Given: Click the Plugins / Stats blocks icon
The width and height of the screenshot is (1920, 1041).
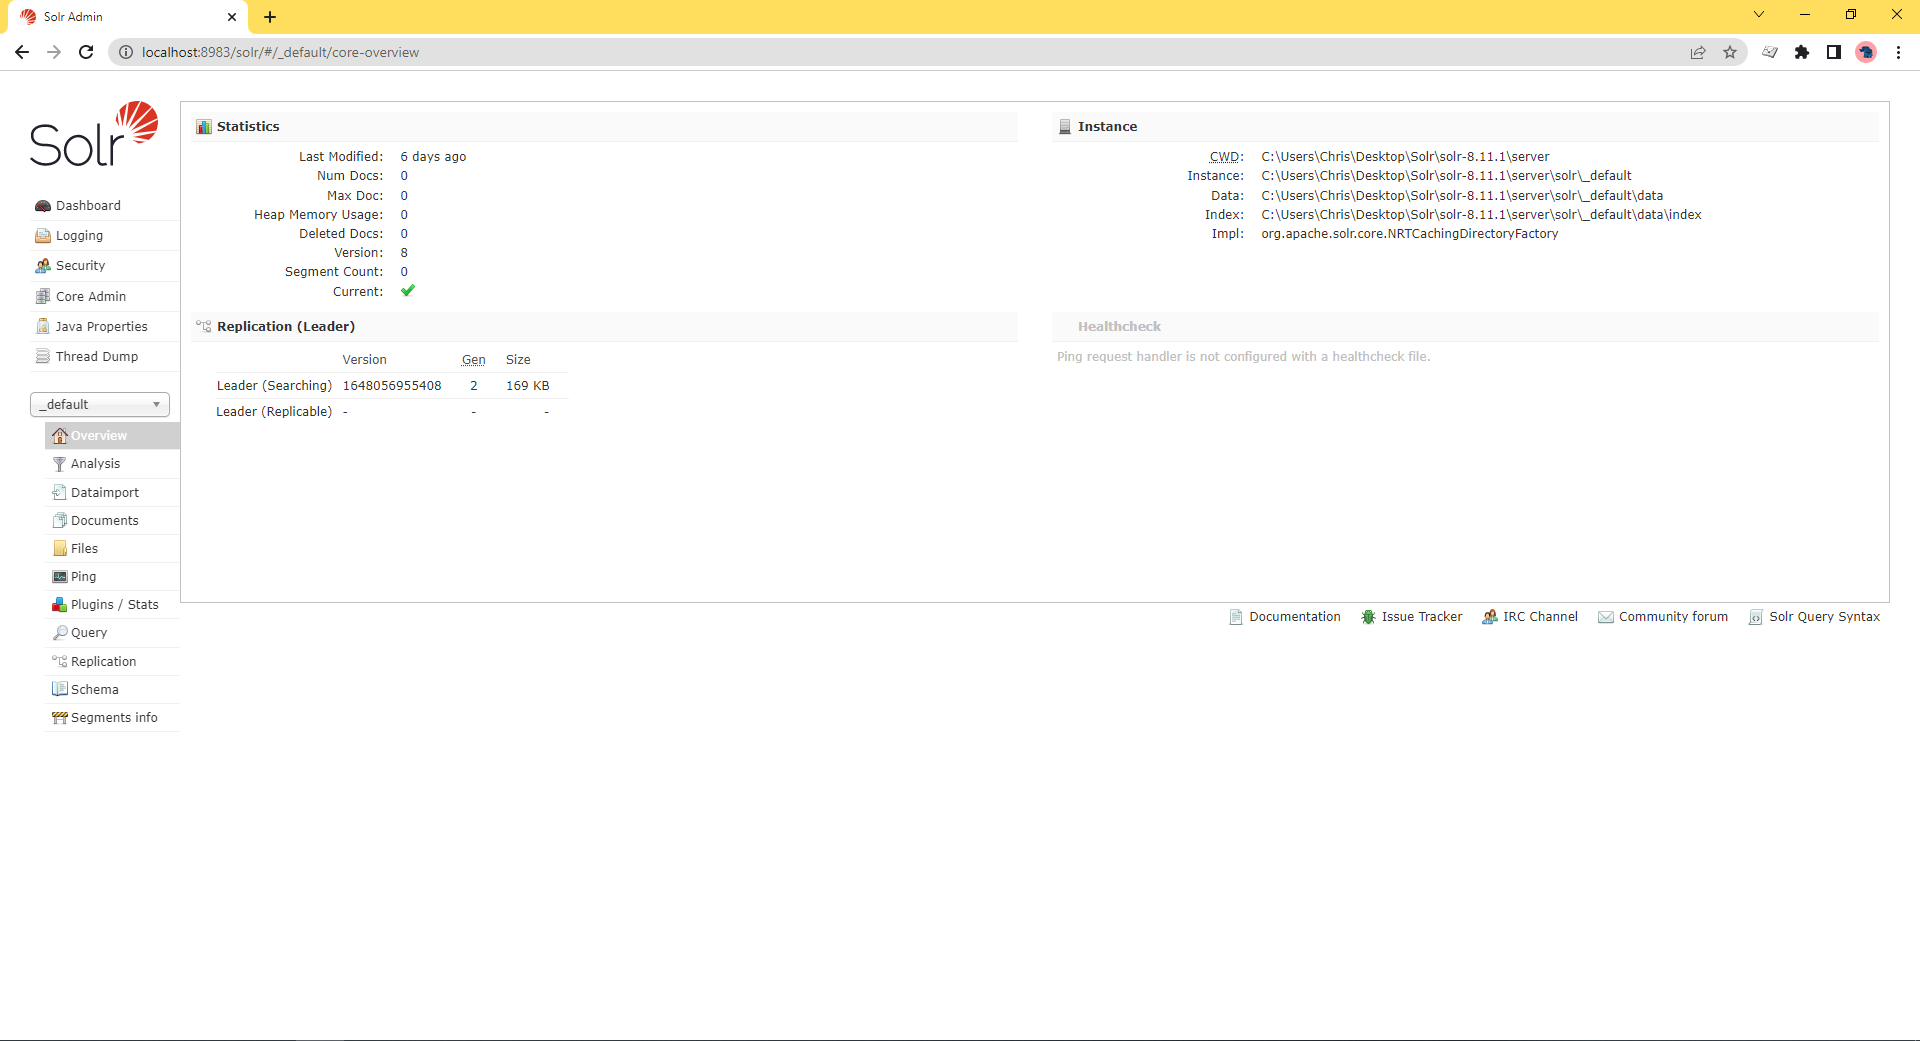Looking at the screenshot, I should click(x=60, y=604).
